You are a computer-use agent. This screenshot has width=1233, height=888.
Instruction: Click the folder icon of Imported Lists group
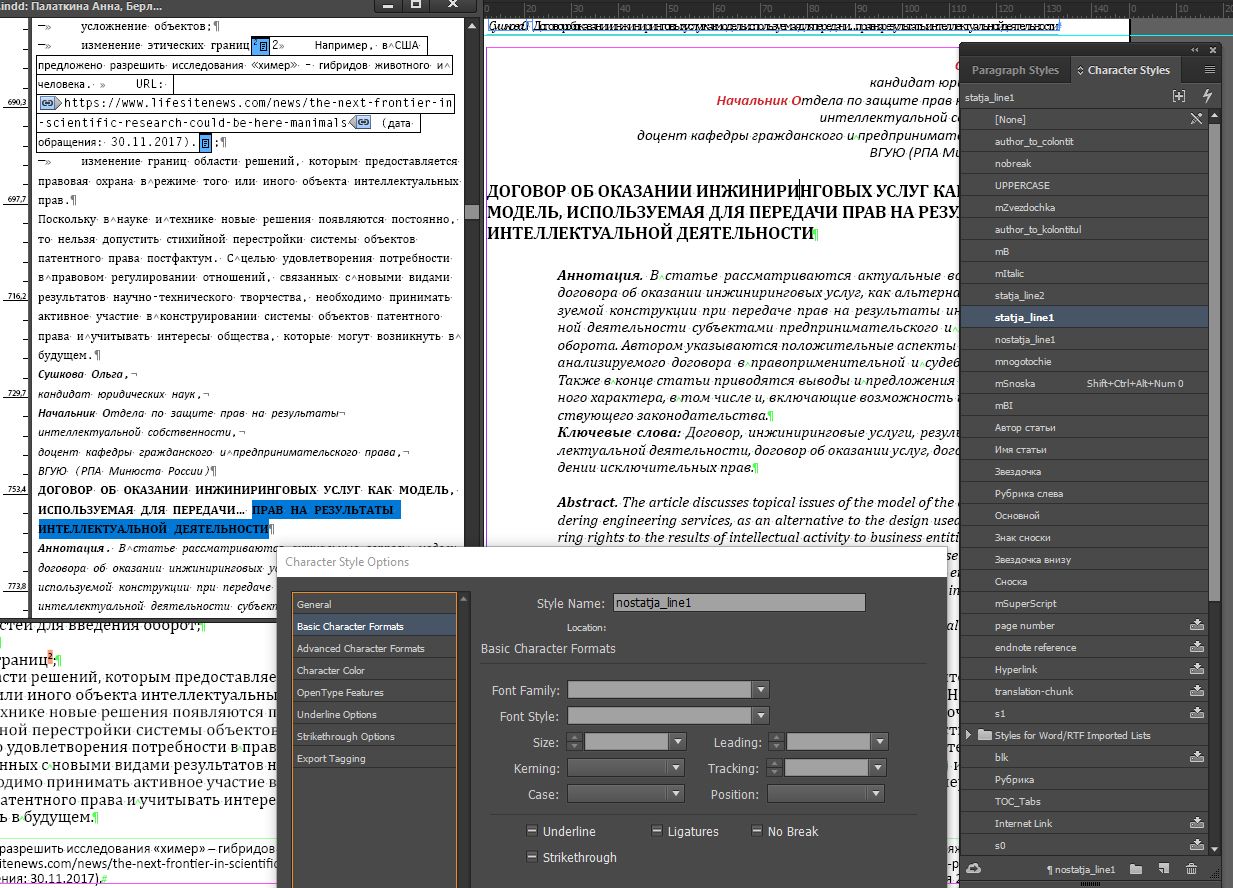pyautogui.click(x=984, y=735)
